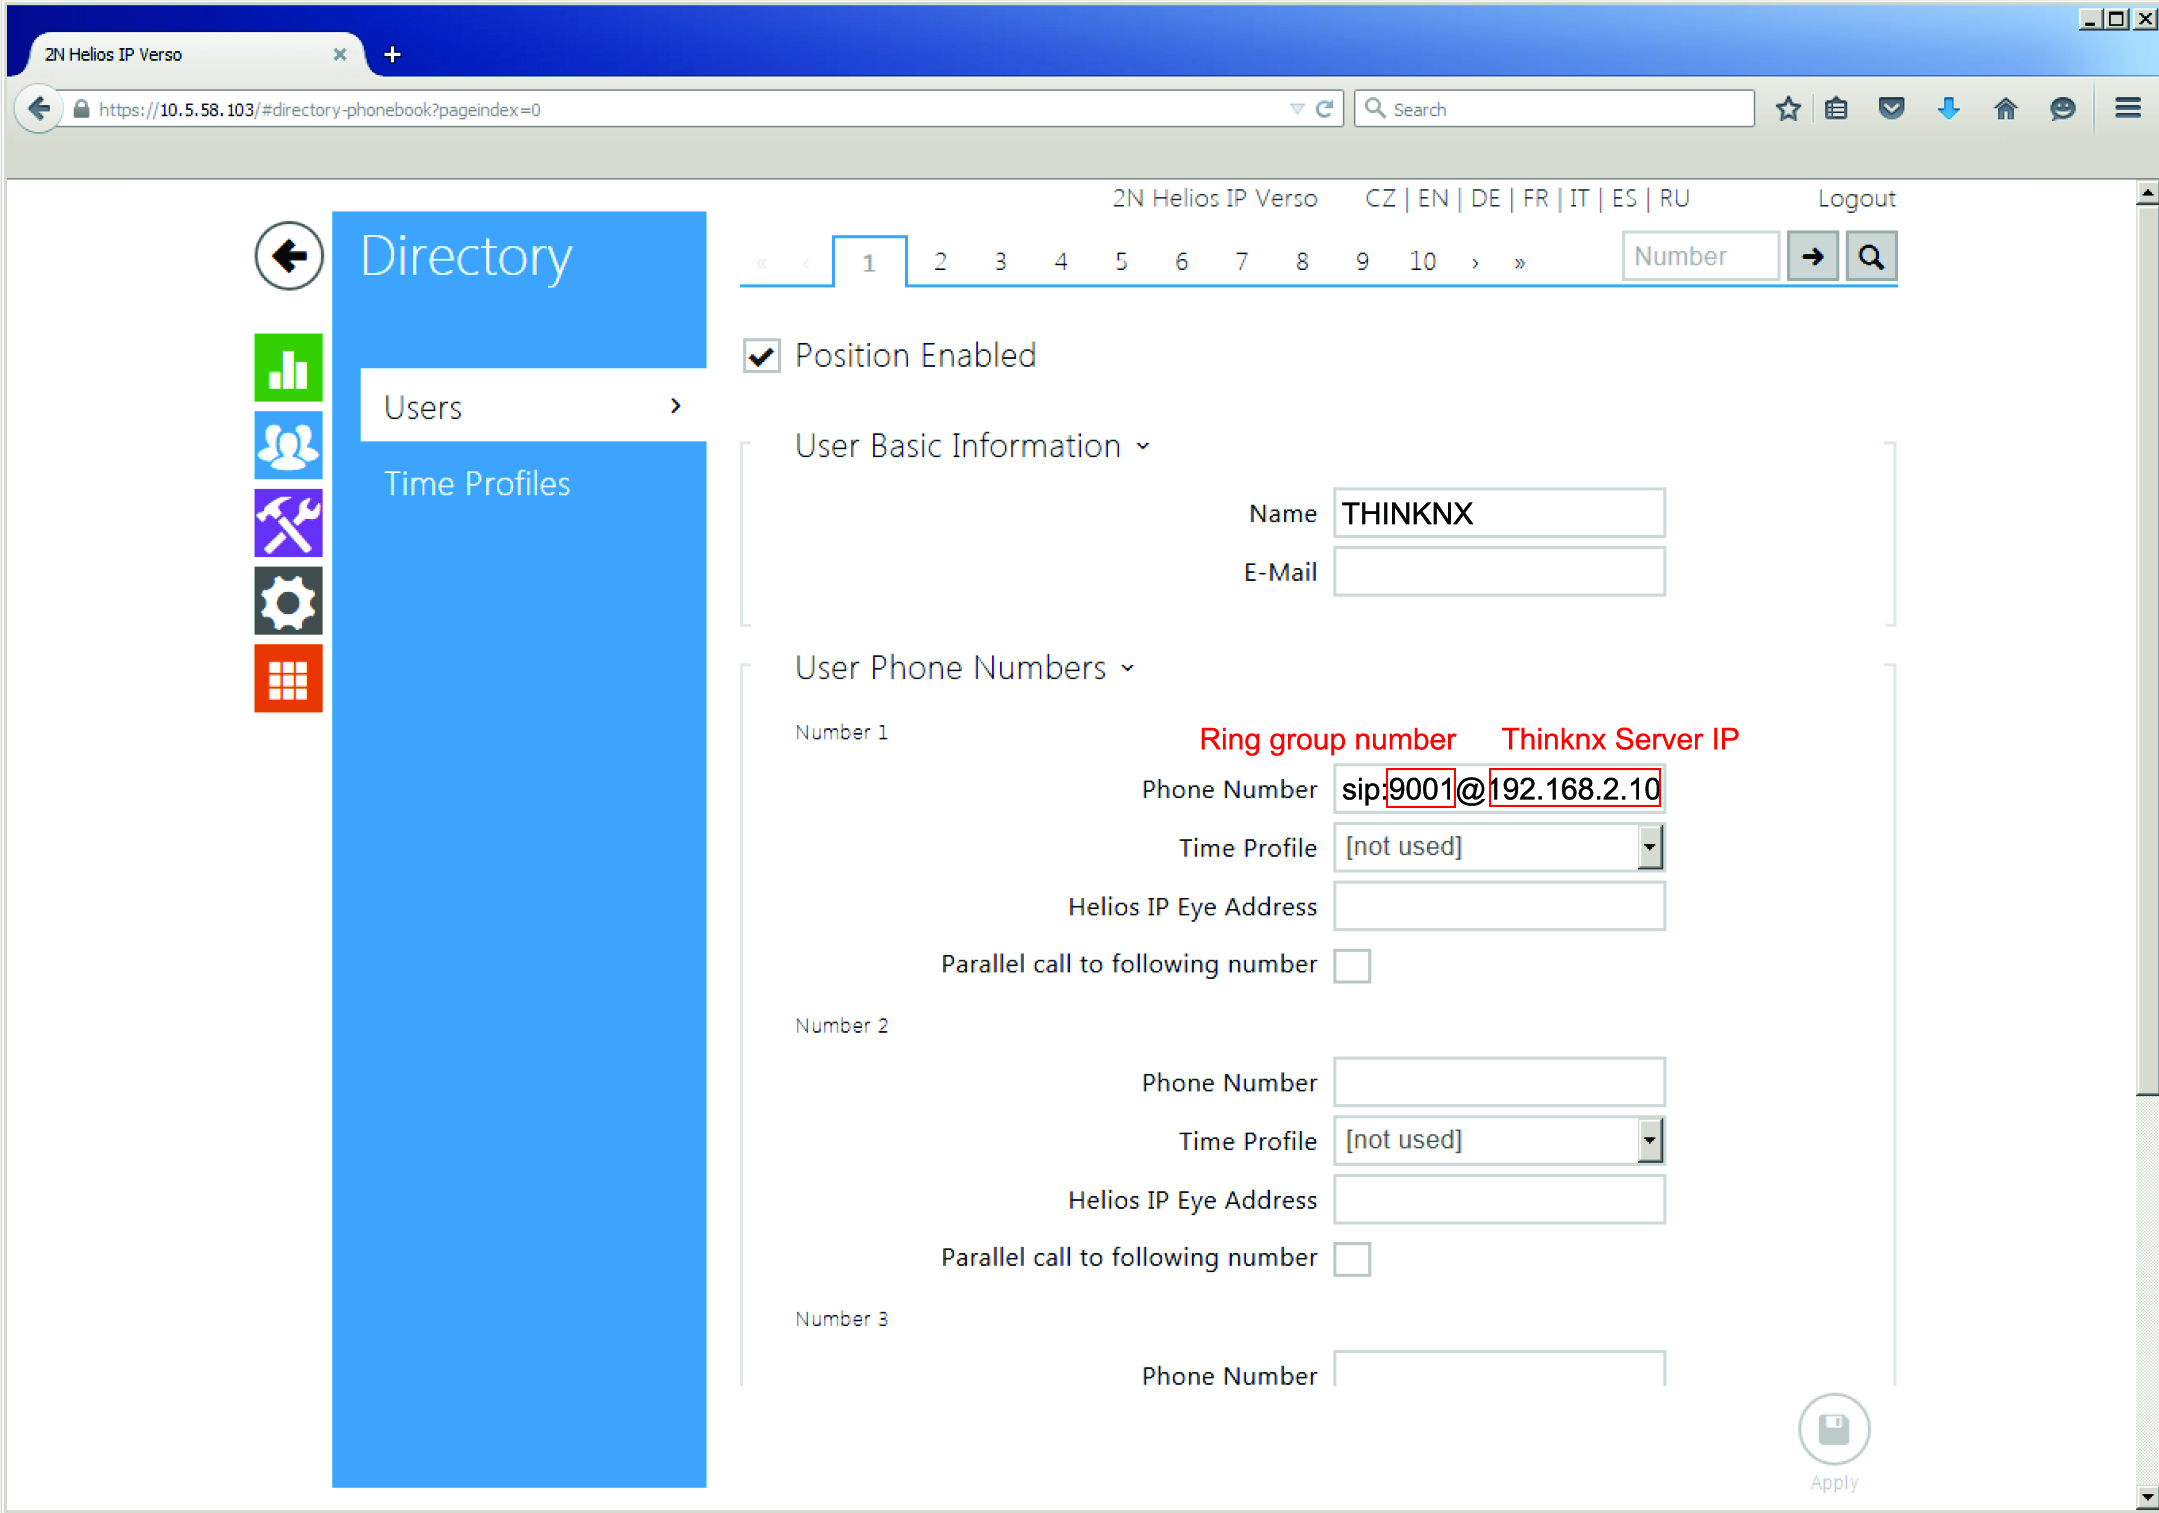Select Time Profiles in Directory menu

pos(477,484)
